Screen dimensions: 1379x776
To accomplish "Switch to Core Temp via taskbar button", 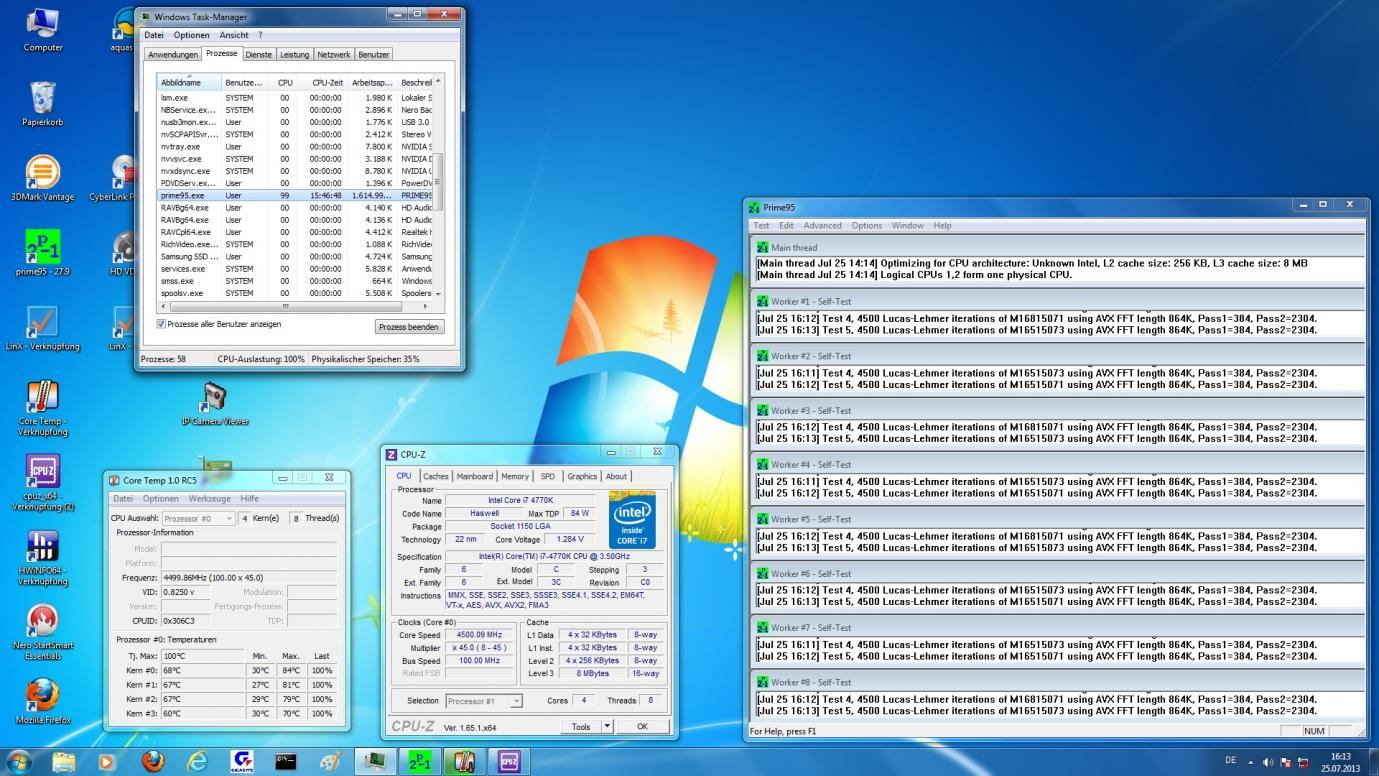I will coord(464,762).
